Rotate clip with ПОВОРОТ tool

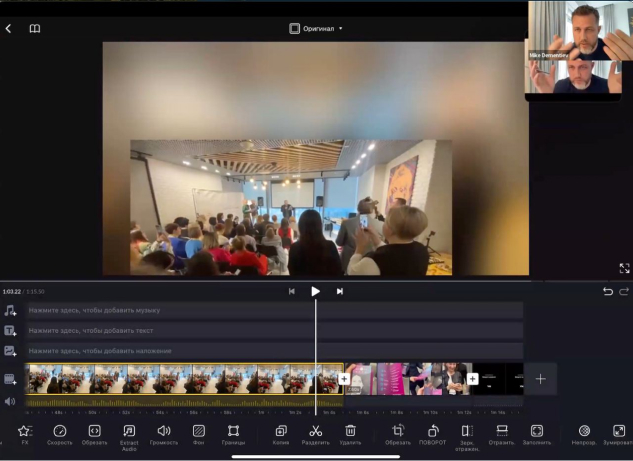coord(432,435)
